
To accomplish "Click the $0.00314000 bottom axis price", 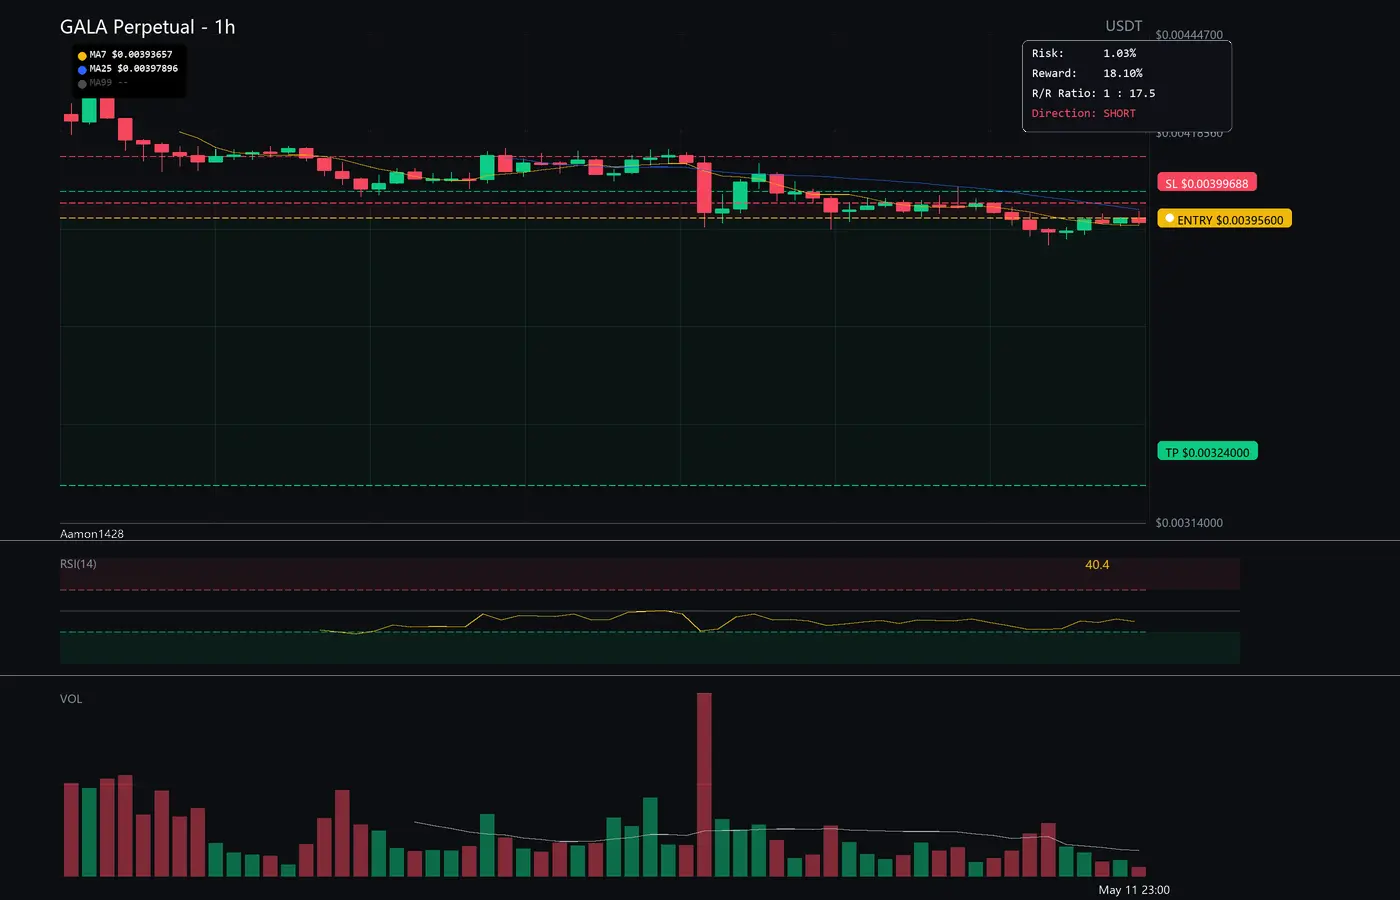I will [x=1189, y=523].
